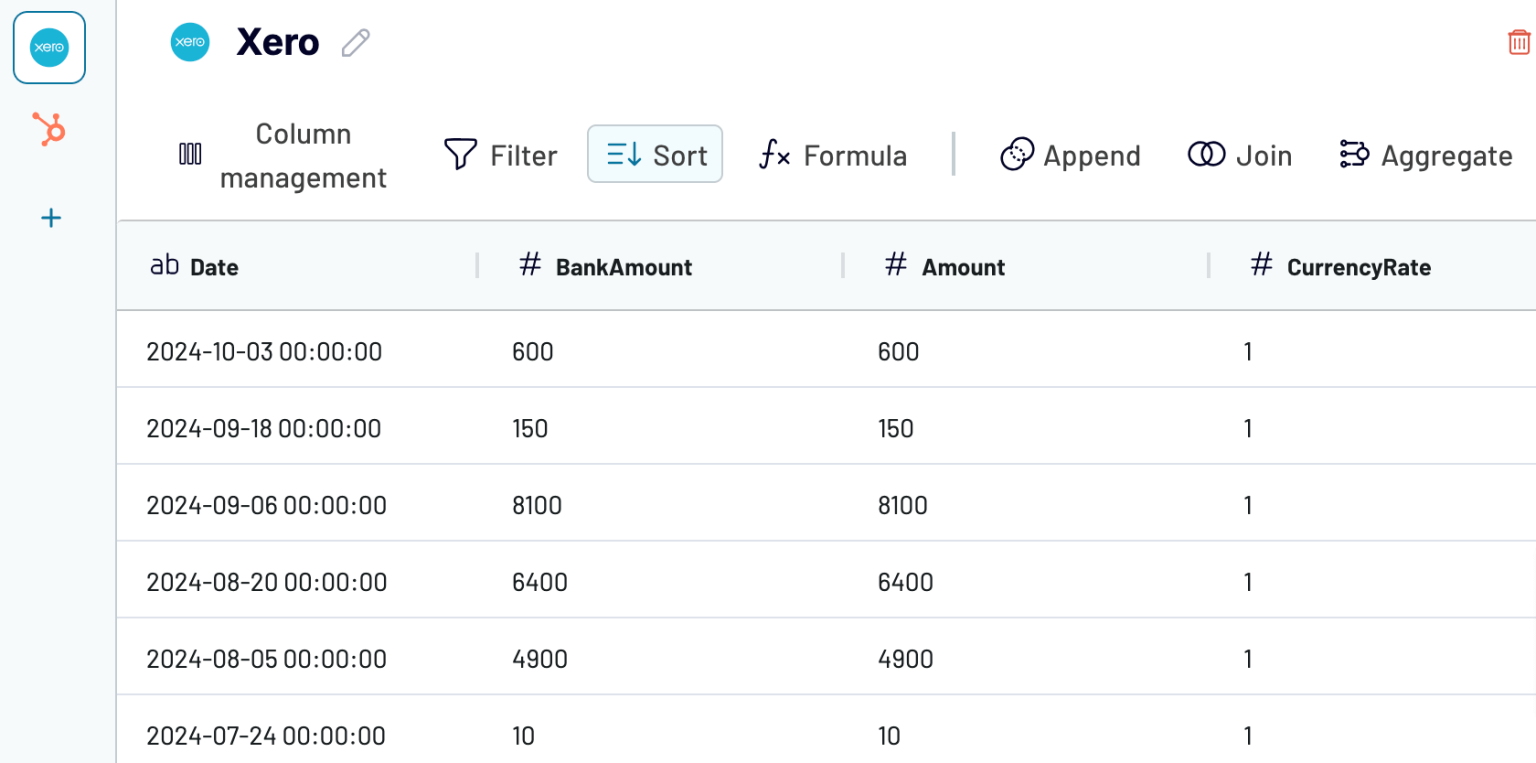
Task: Open the Column management panel
Action: click(x=303, y=155)
